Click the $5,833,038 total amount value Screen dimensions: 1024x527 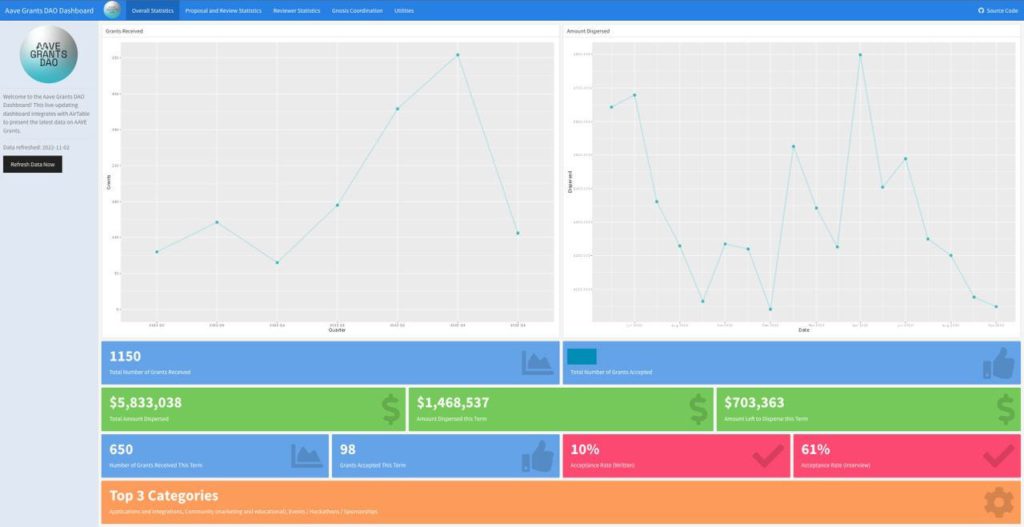[x=146, y=403]
